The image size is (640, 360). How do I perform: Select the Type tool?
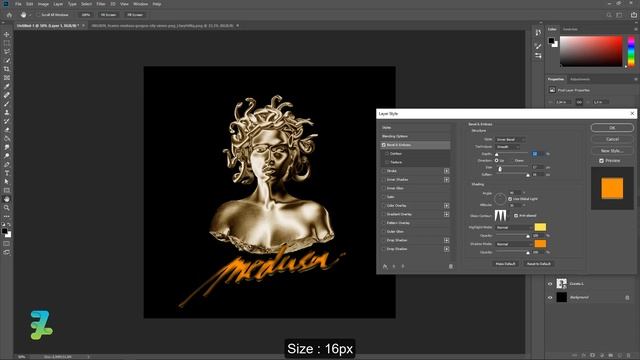[x=7, y=173]
